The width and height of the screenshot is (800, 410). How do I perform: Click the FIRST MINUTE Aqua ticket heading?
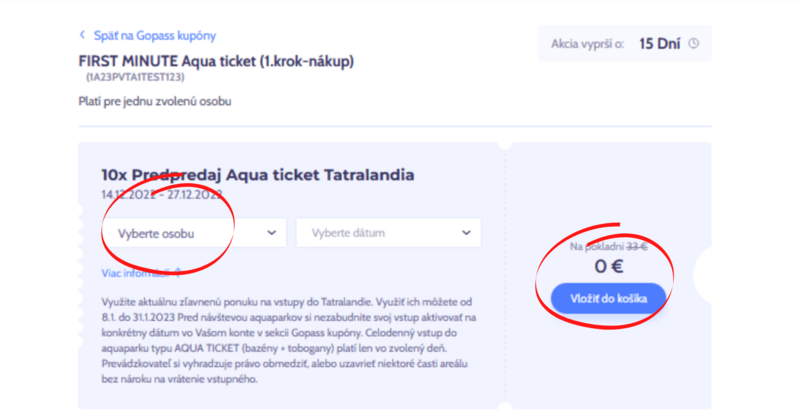click(x=216, y=61)
